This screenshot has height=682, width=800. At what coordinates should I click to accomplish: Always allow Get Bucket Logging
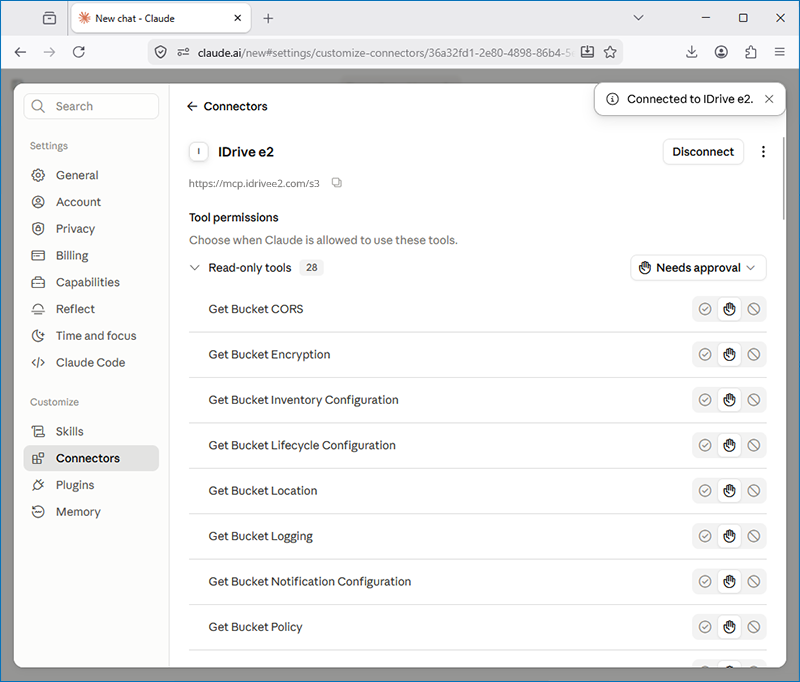pos(705,536)
